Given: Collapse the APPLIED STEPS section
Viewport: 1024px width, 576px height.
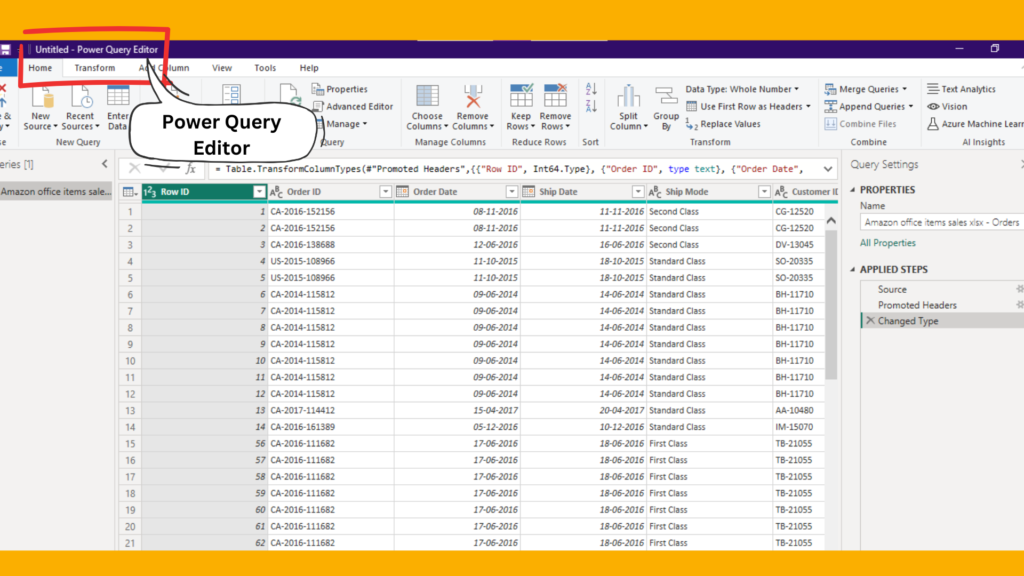Looking at the screenshot, I should [x=852, y=269].
